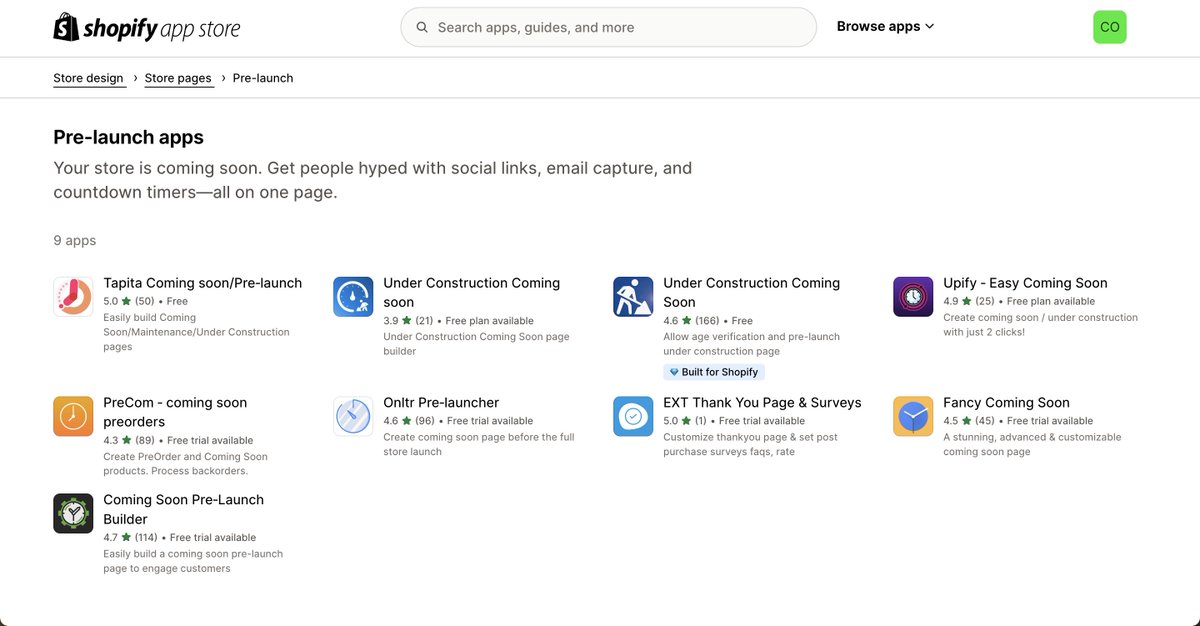Screen dimensions: 1200x626
Task: Open the blue gauge Under Construction app icon
Action: point(353,297)
